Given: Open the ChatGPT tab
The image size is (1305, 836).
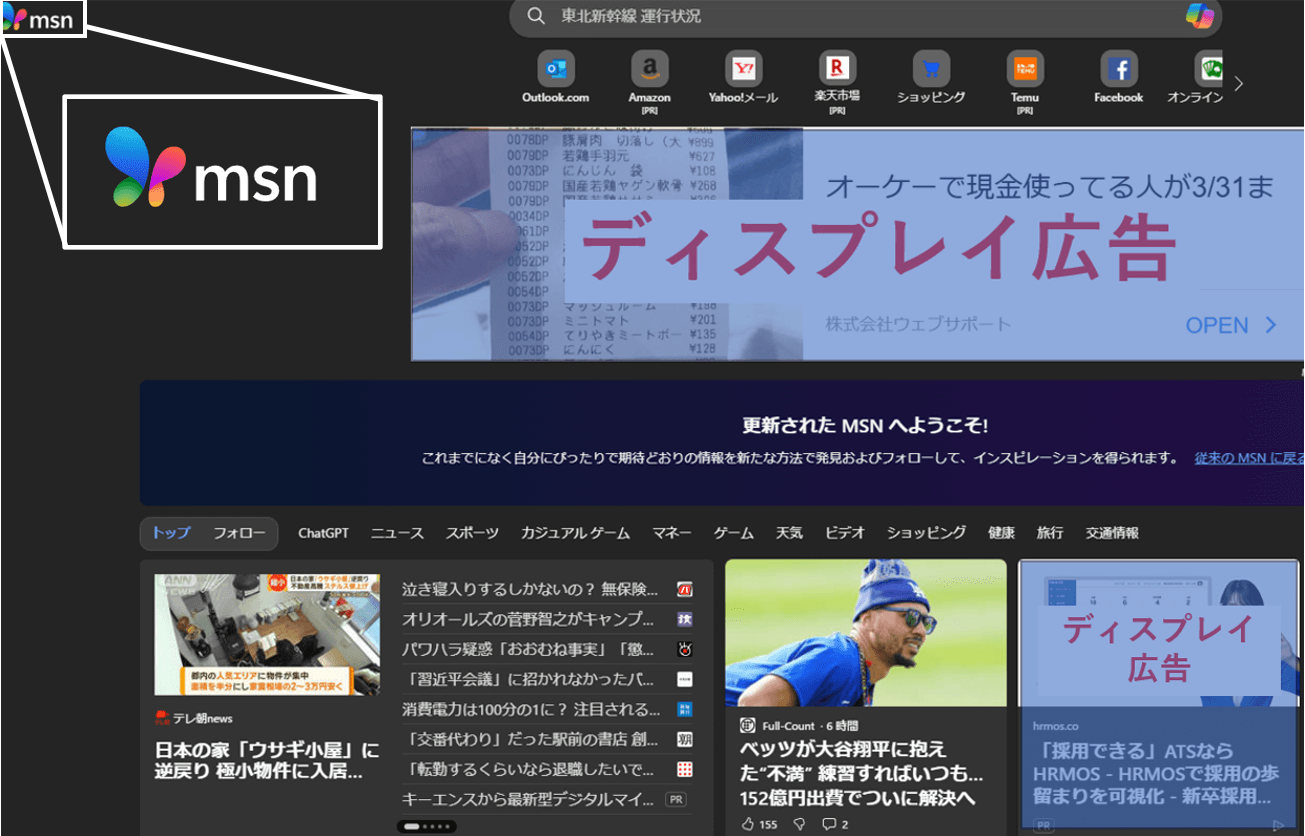Looking at the screenshot, I should tap(323, 533).
